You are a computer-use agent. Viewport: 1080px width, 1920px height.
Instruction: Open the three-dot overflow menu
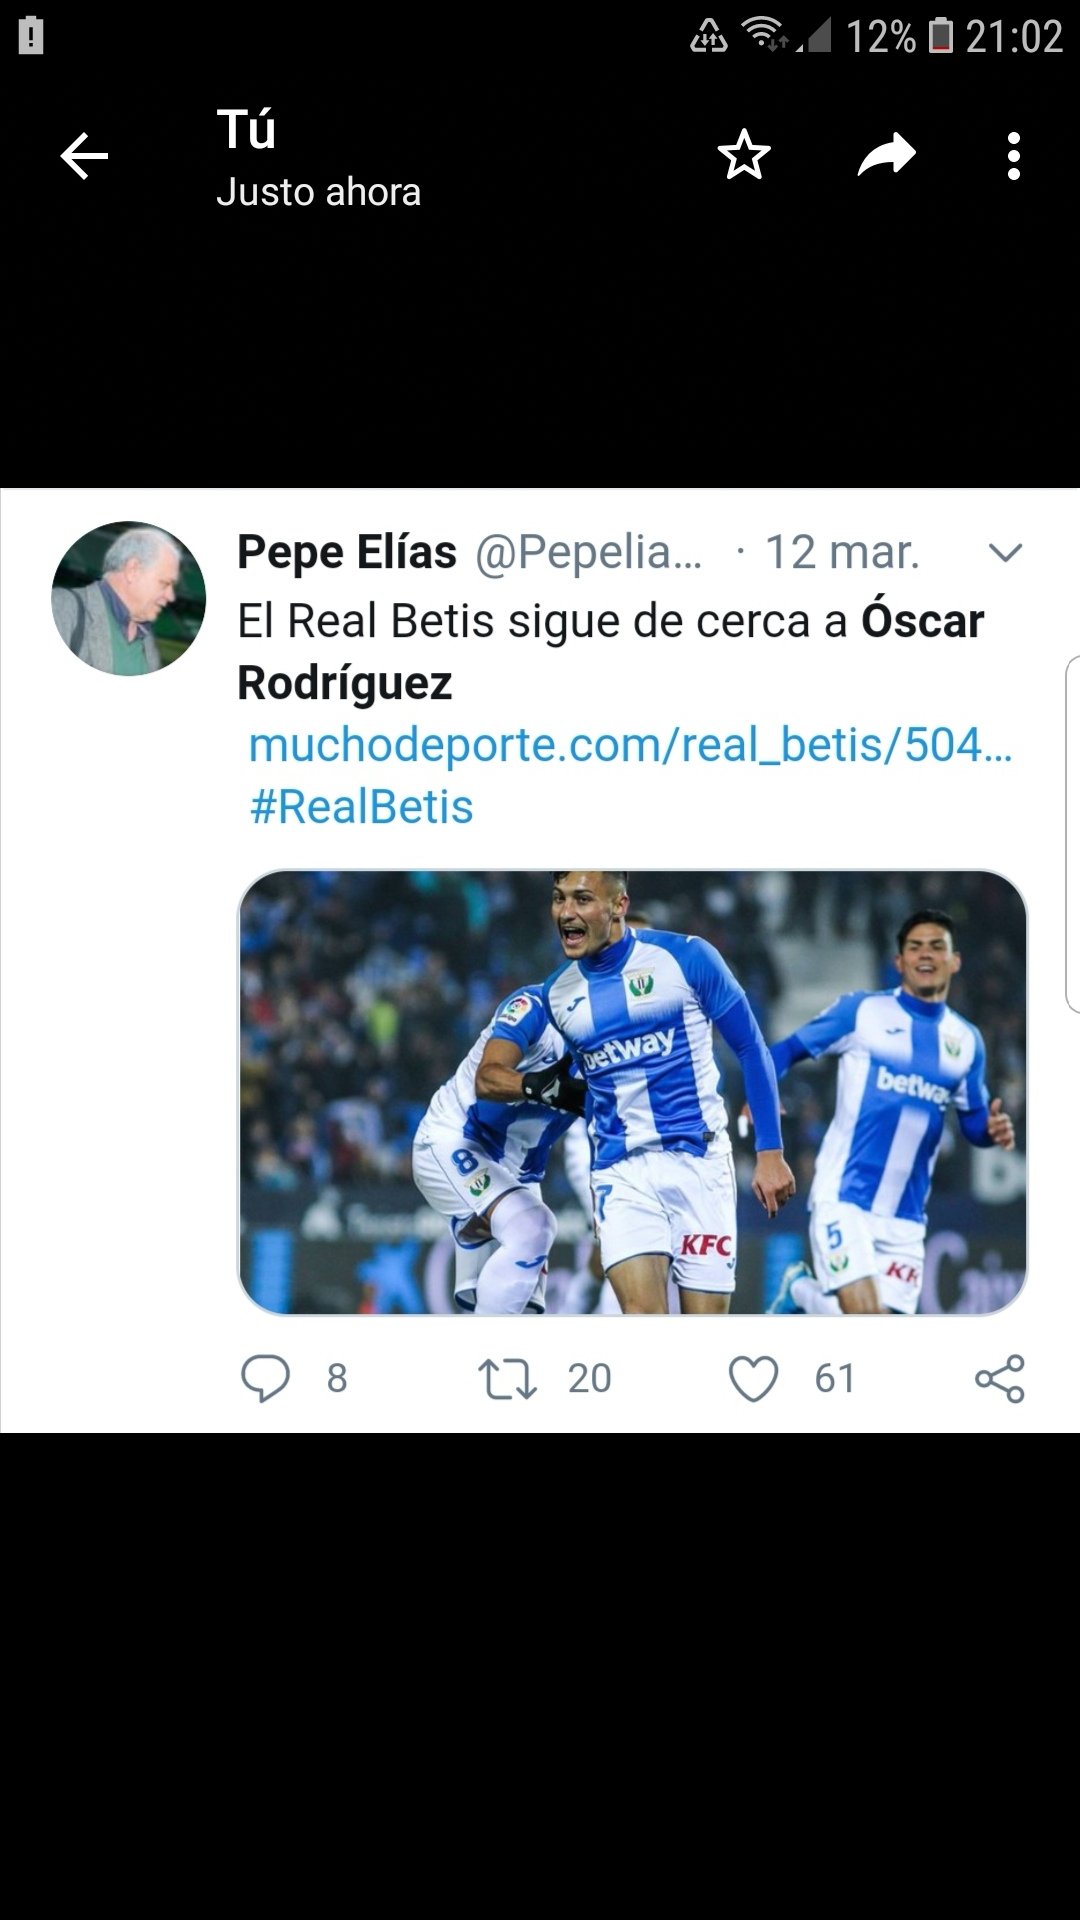[x=1014, y=156]
